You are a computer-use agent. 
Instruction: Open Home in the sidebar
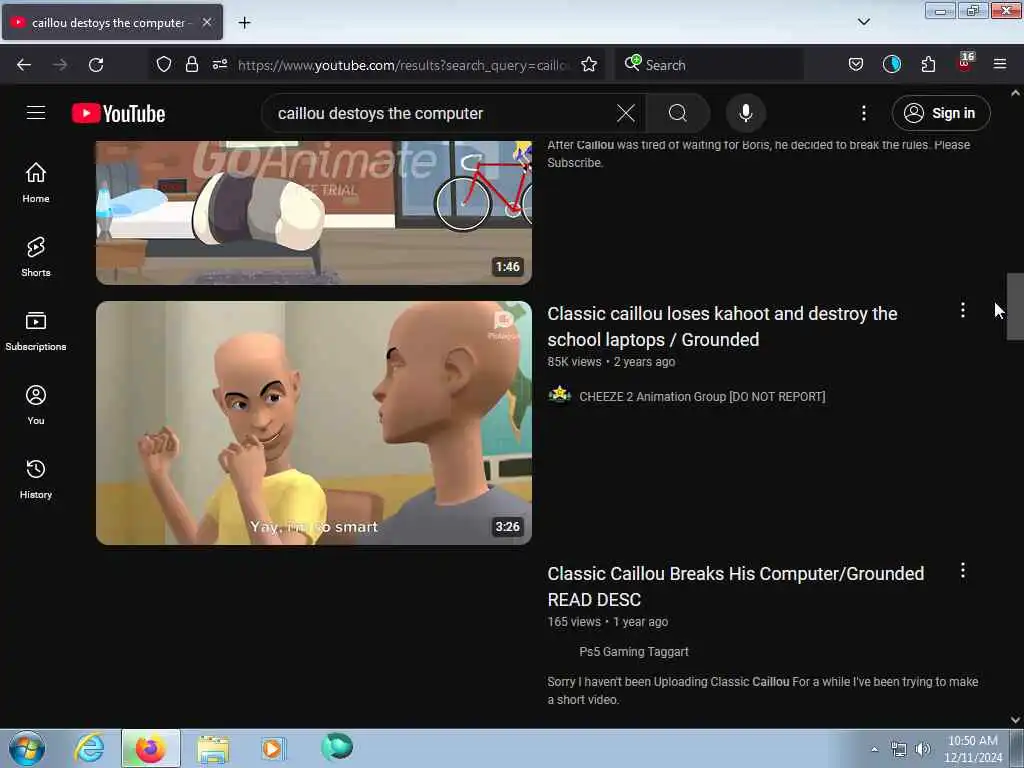(x=36, y=183)
